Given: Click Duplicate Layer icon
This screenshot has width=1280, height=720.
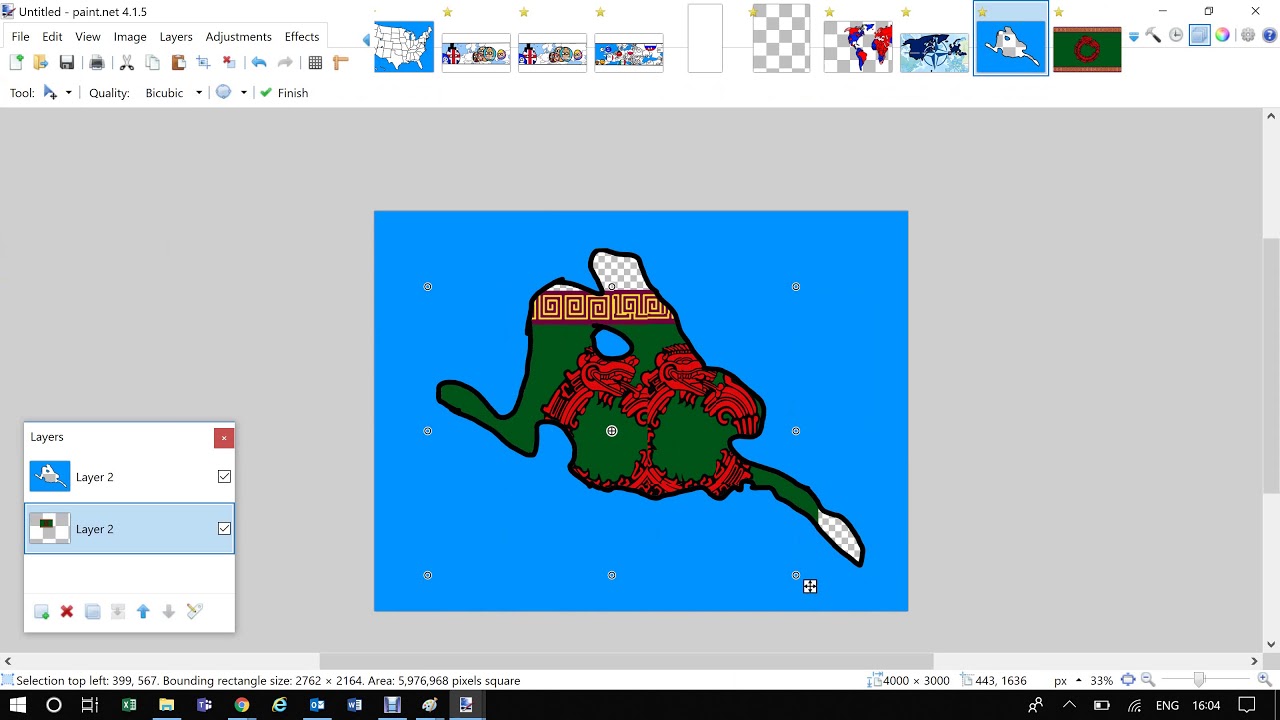Looking at the screenshot, I should (x=92, y=611).
